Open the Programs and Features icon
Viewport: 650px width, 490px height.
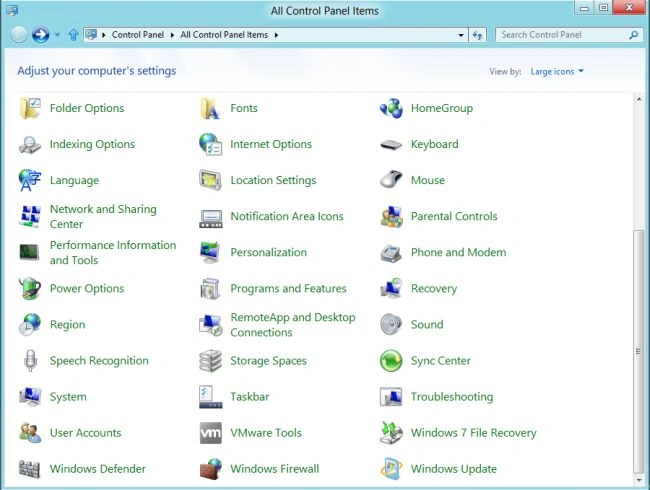[210, 289]
